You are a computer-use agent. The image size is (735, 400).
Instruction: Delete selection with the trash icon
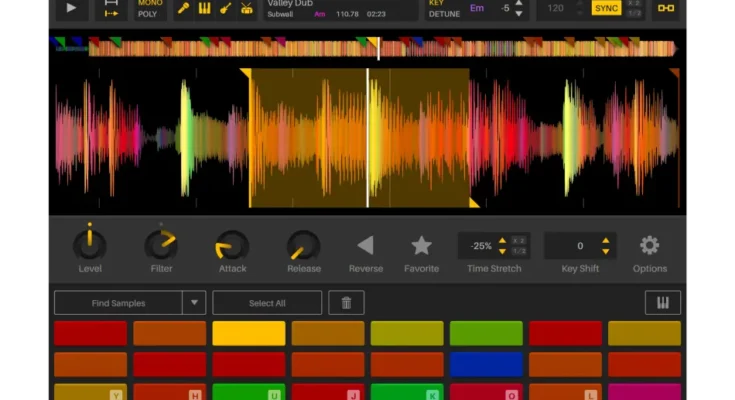346,303
